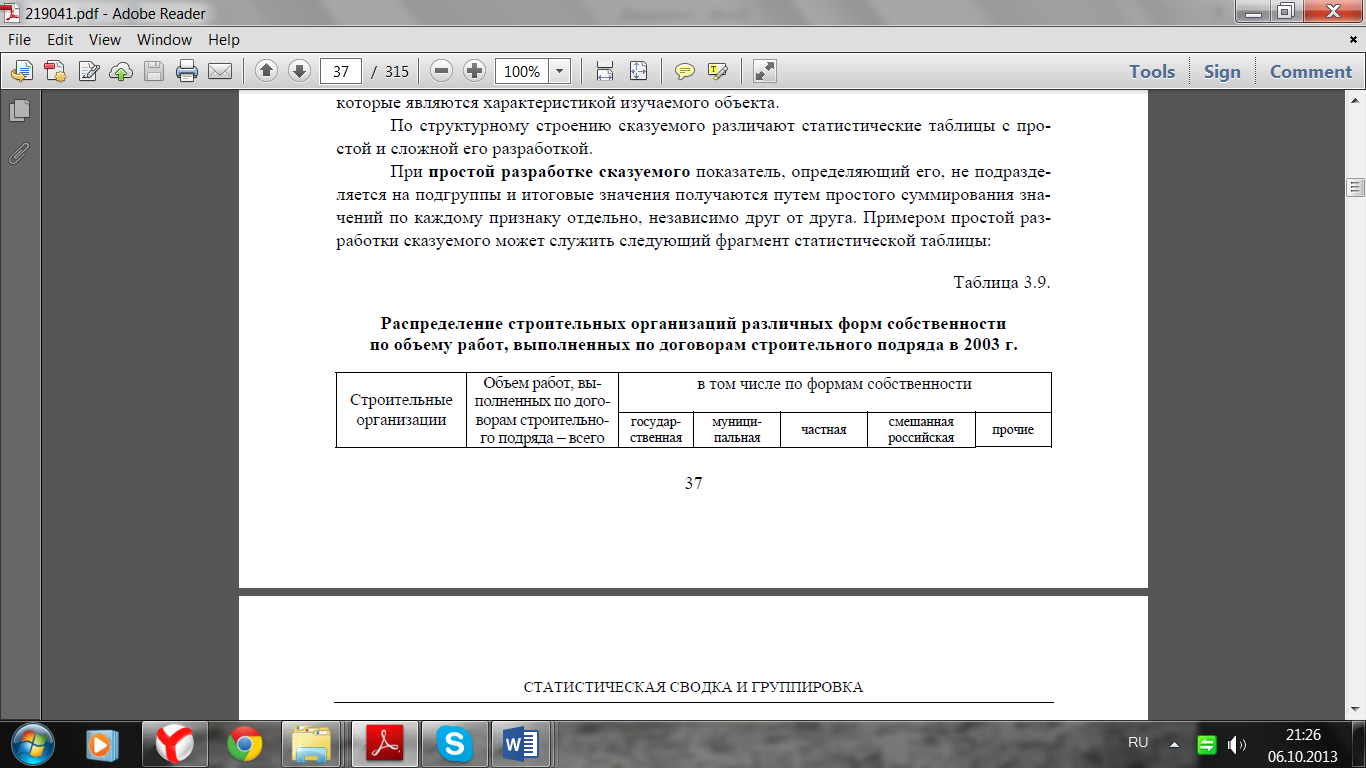Viewport: 1366px width, 768px height.
Task: Click the Send by email envelope icon
Action: (220, 71)
